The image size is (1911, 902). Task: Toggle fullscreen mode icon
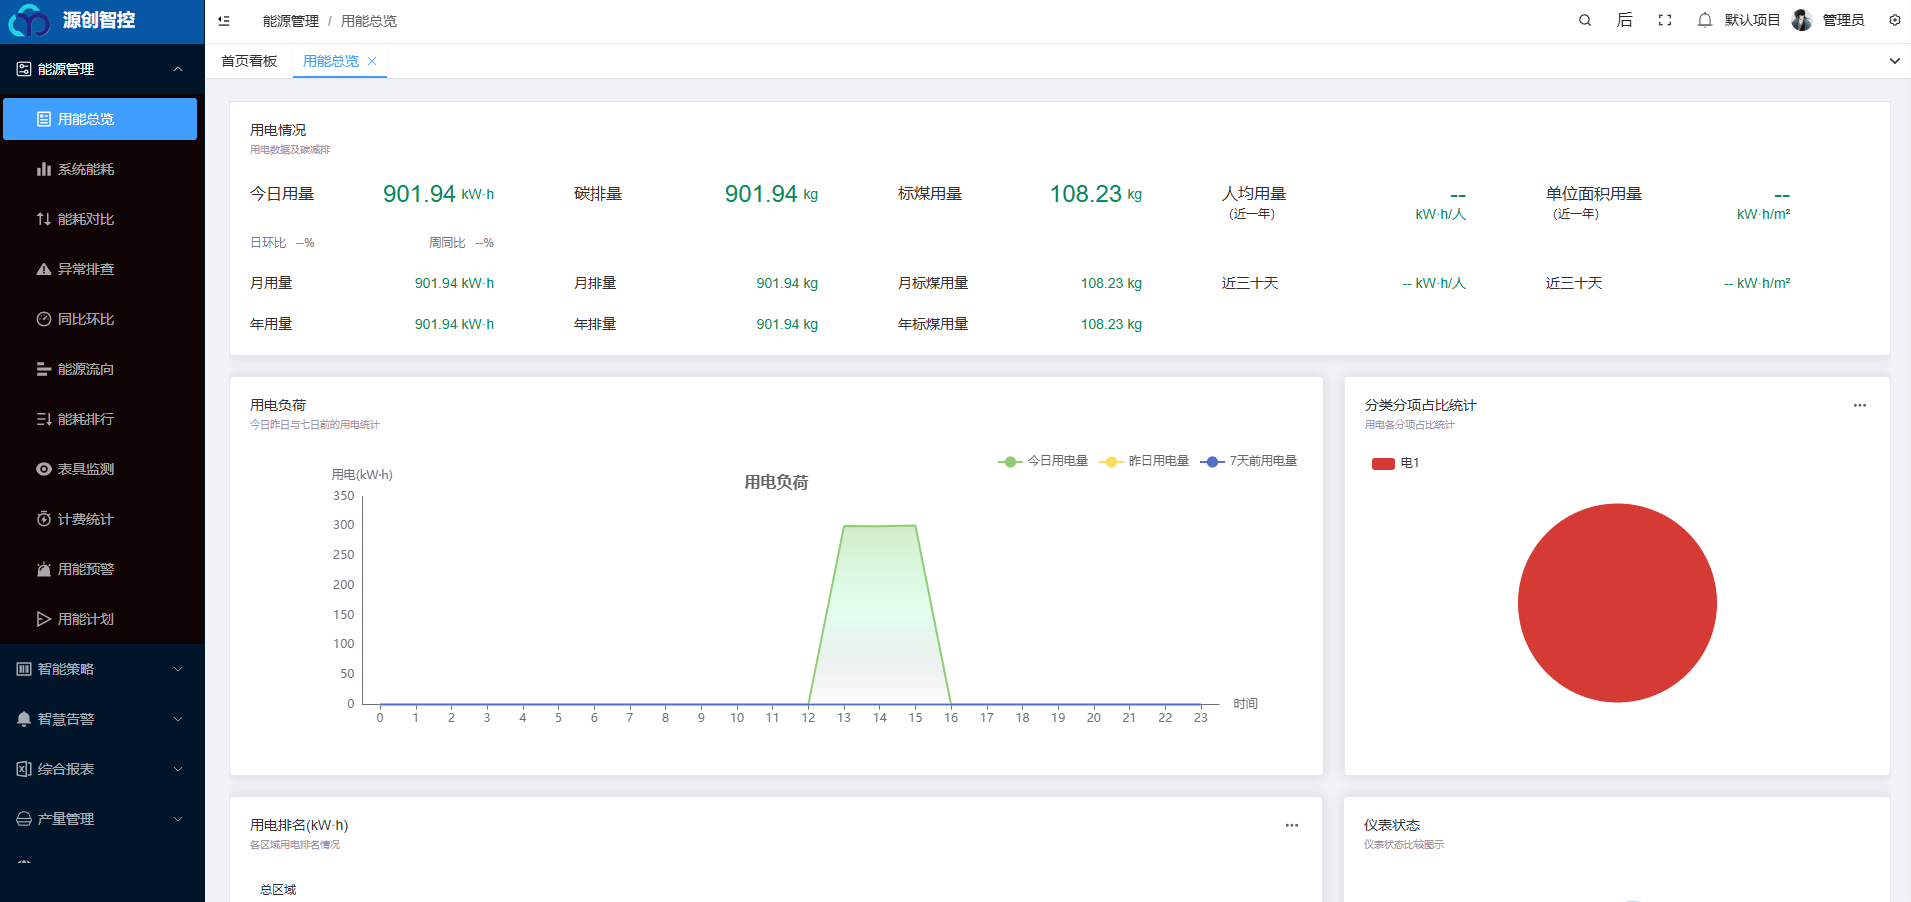[x=1665, y=20]
